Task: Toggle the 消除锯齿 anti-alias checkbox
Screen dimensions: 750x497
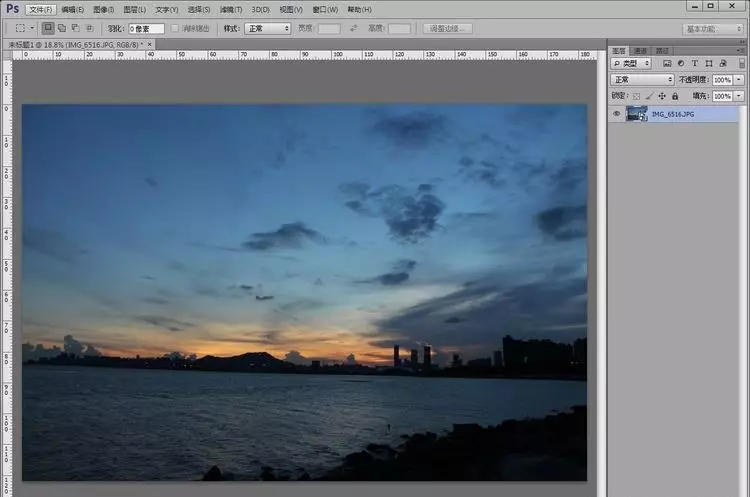Action: tap(175, 29)
